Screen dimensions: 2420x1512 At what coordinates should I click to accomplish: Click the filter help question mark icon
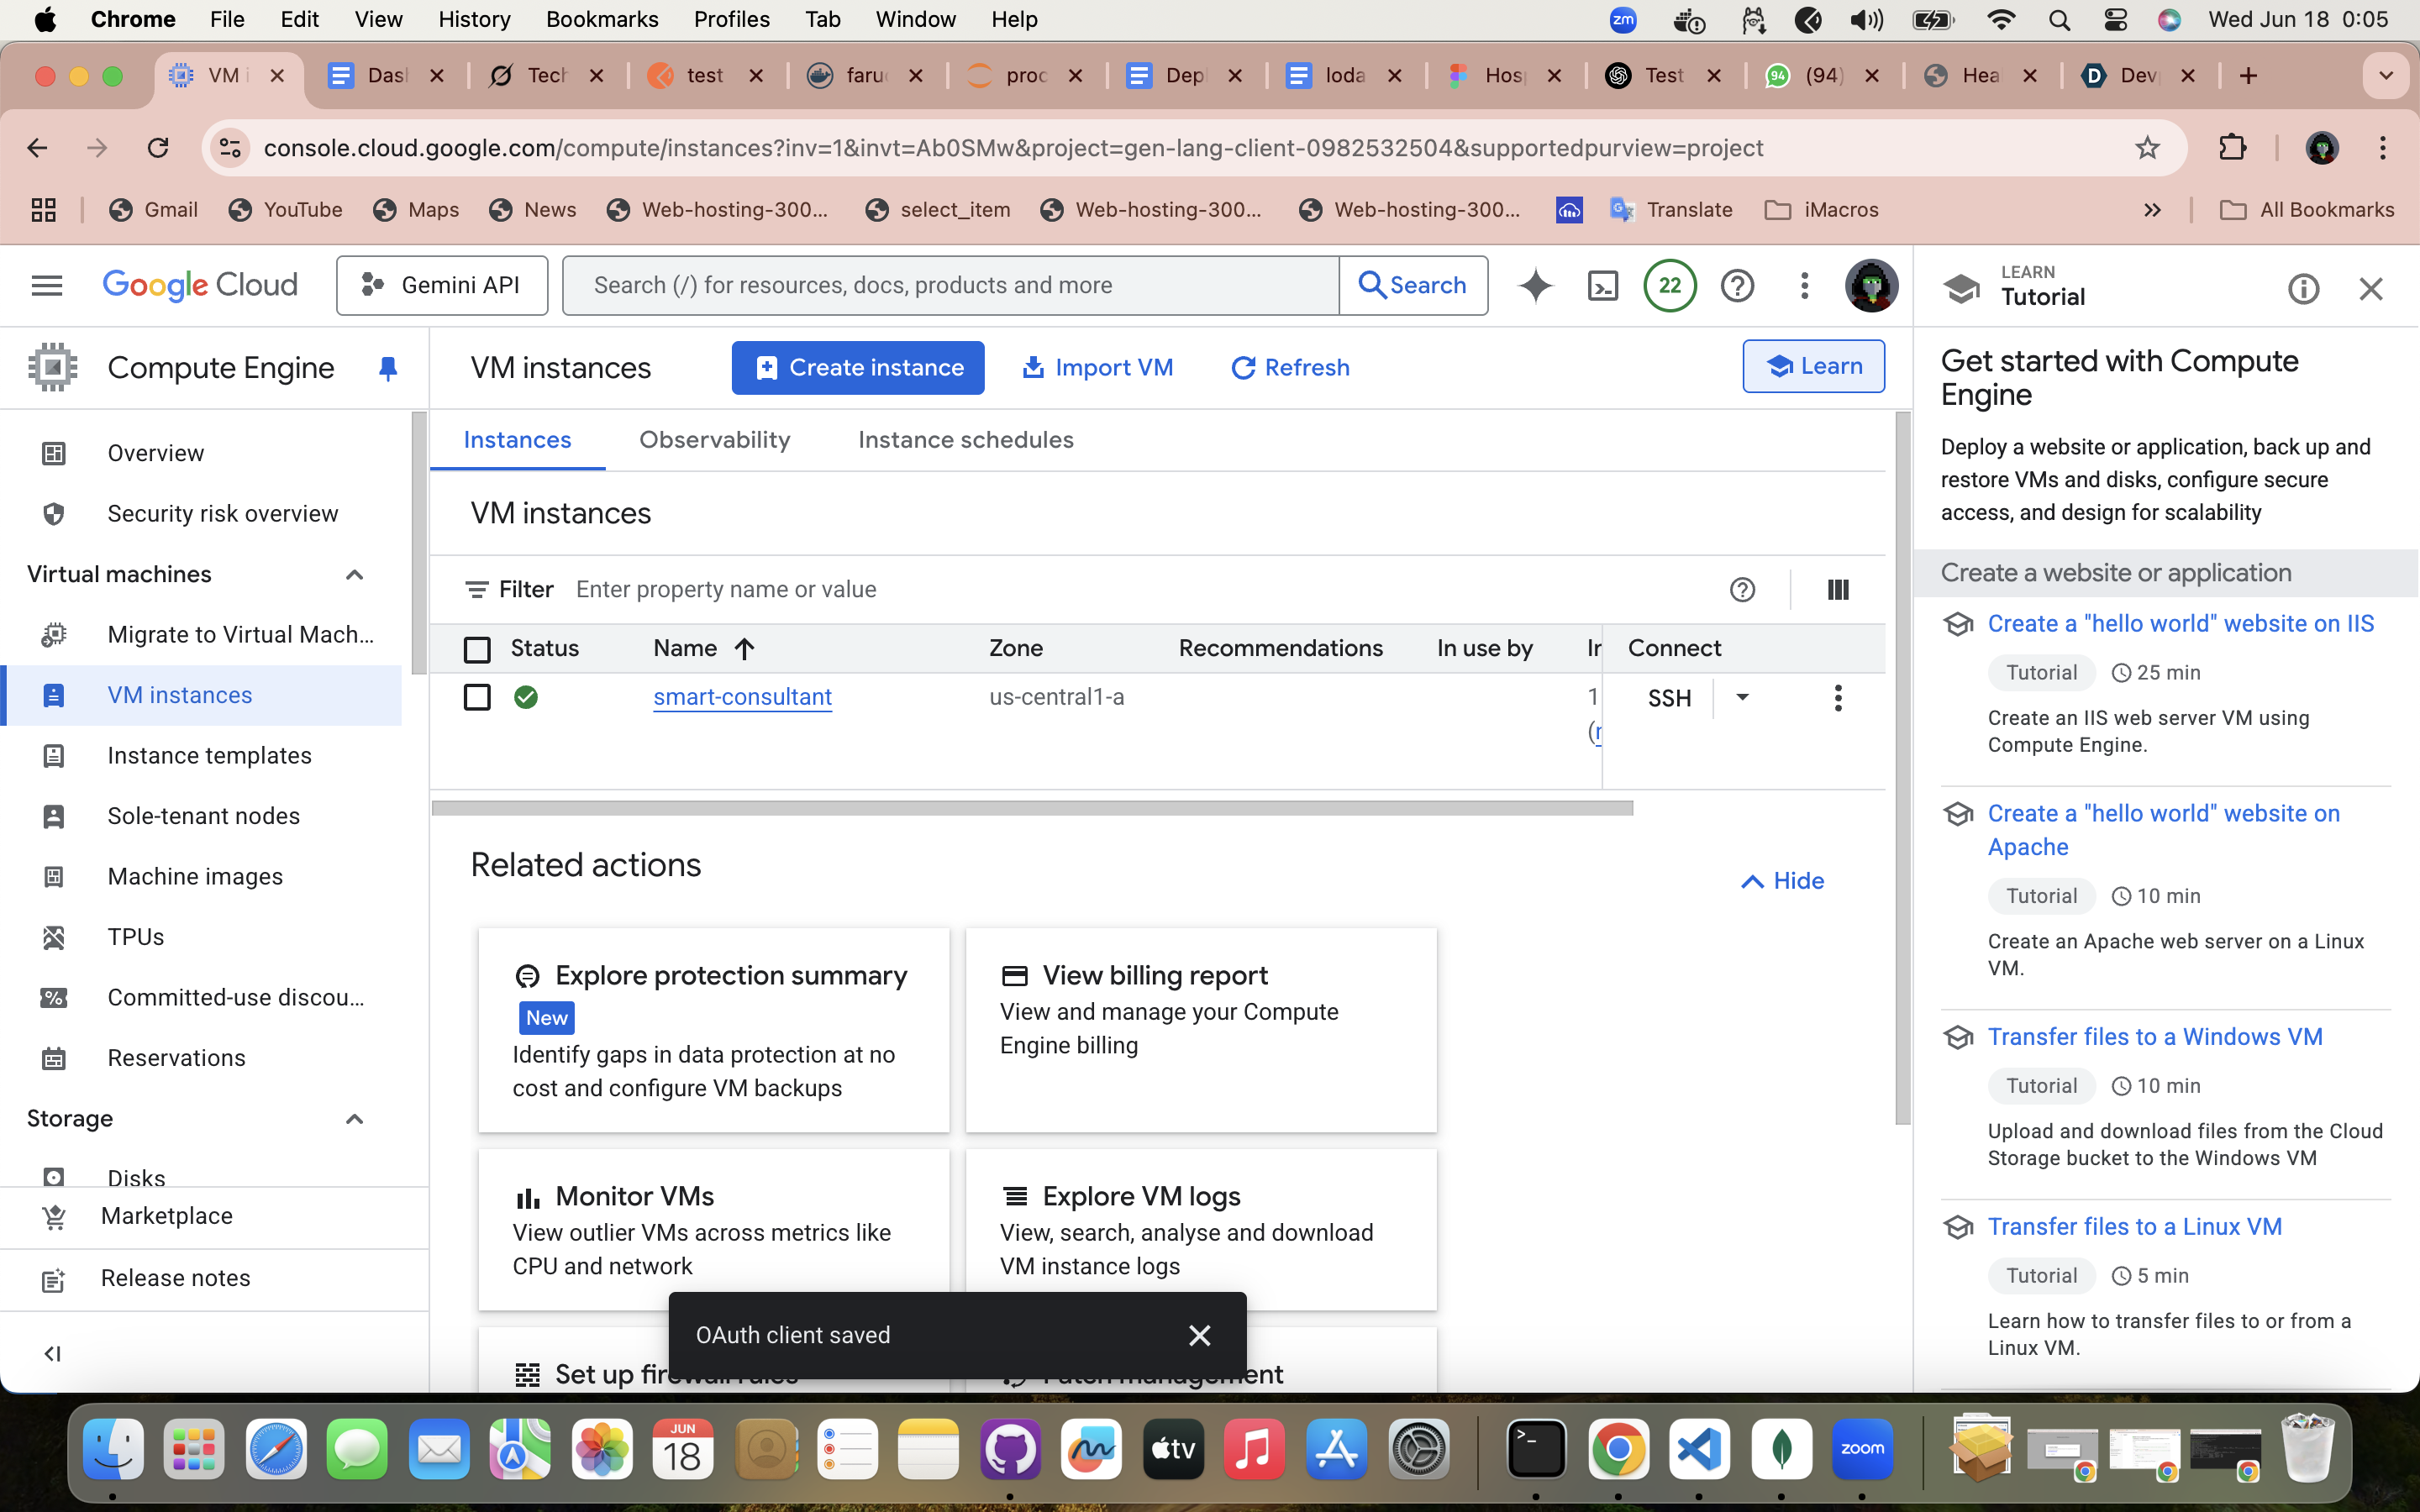tap(1742, 590)
